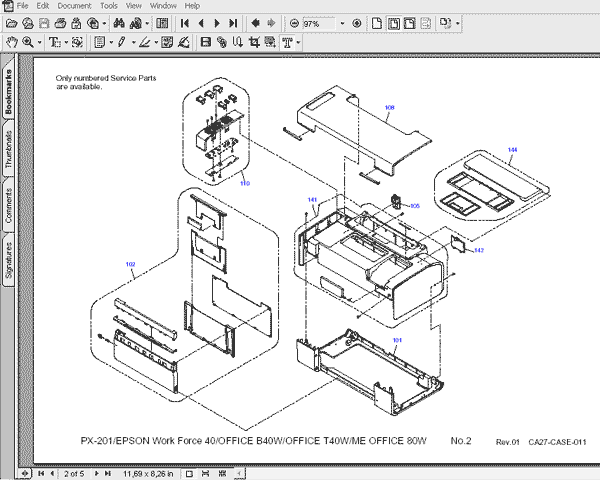Screen dimensions: 600x480
Task: Click the page number field showing 2 of 5
Action: pos(74,473)
